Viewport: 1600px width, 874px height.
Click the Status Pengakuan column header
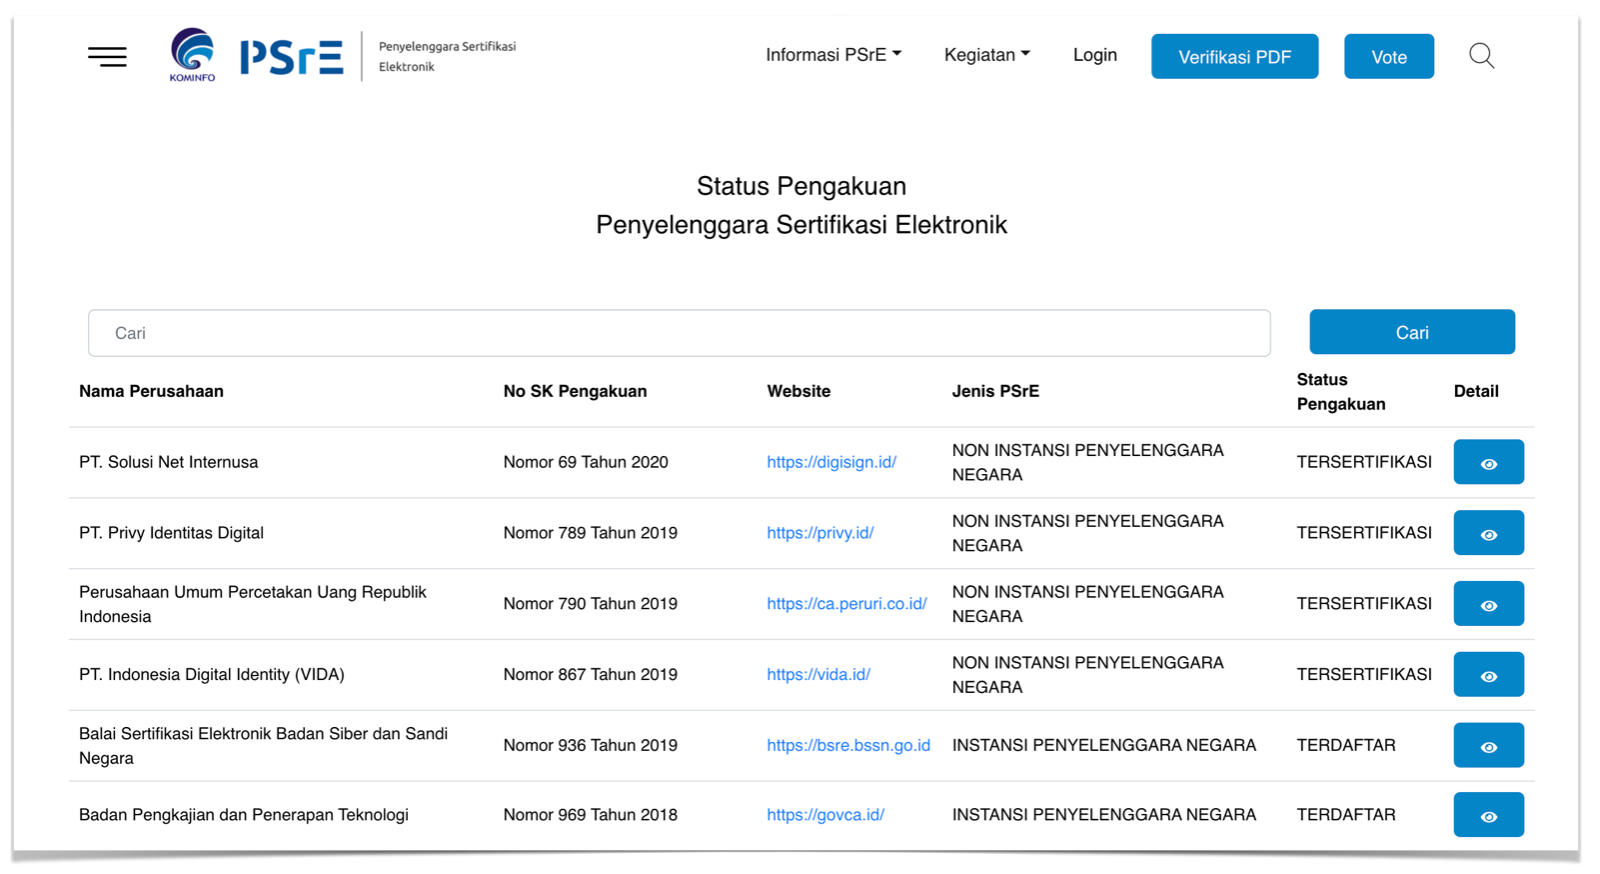(1341, 392)
